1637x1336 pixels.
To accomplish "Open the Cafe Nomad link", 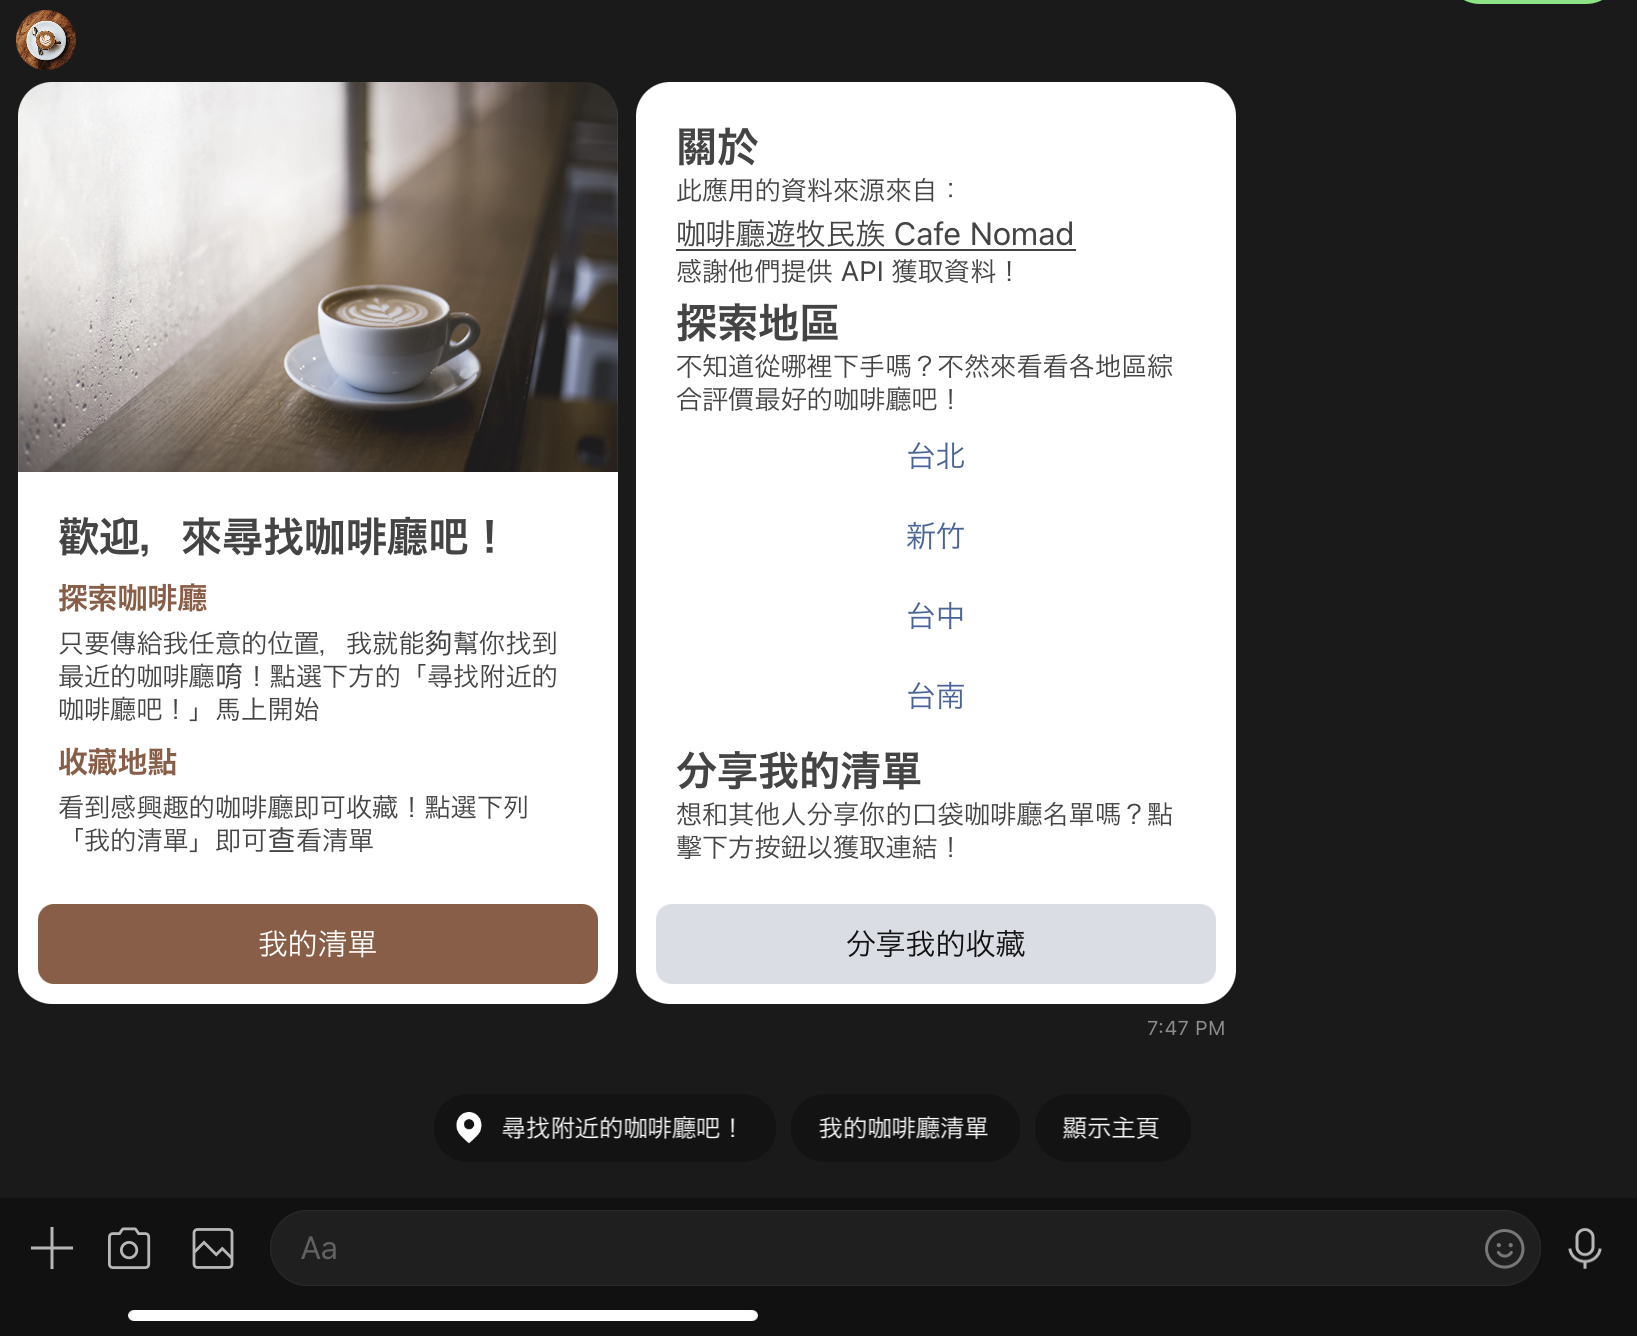I will pos(875,234).
